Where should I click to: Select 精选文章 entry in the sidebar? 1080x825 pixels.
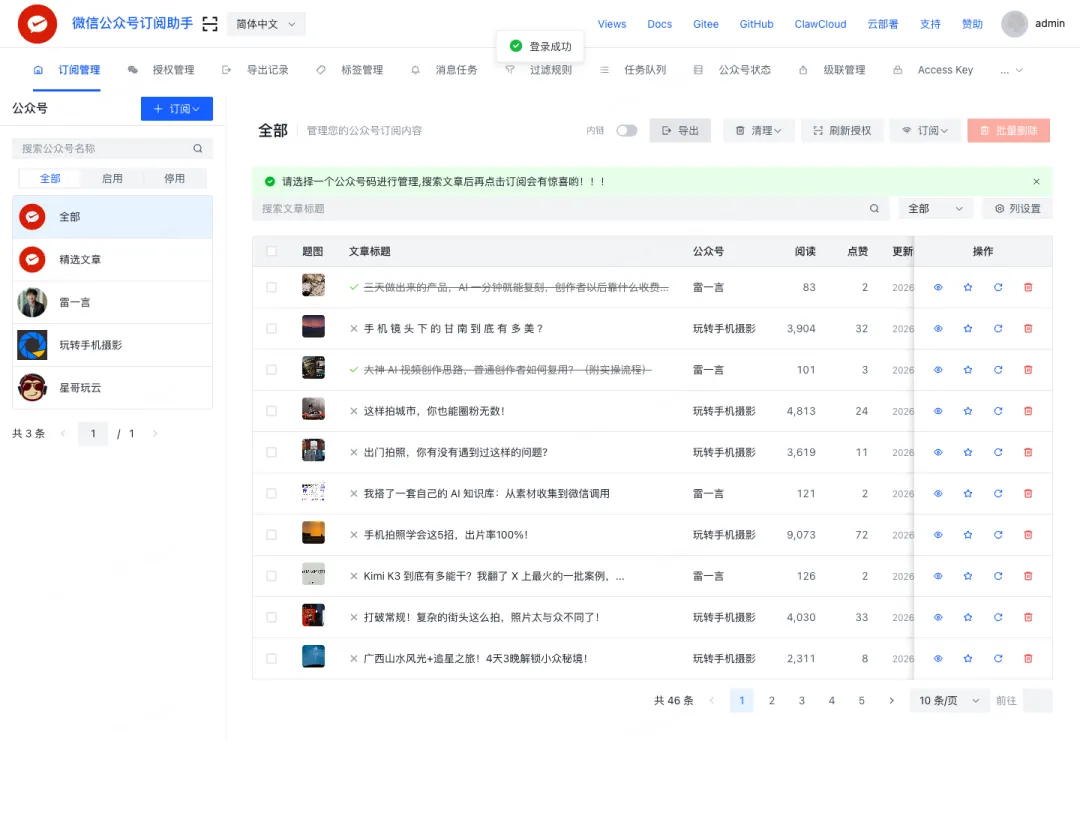click(112, 260)
